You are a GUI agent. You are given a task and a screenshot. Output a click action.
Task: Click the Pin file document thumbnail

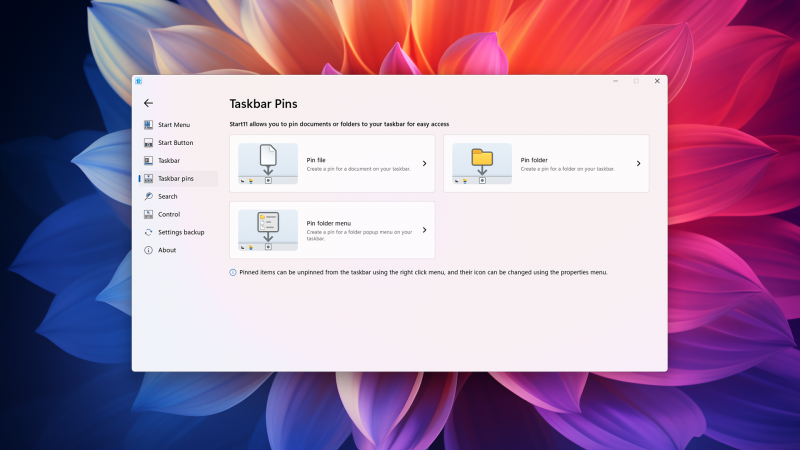(x=268, y=163)
